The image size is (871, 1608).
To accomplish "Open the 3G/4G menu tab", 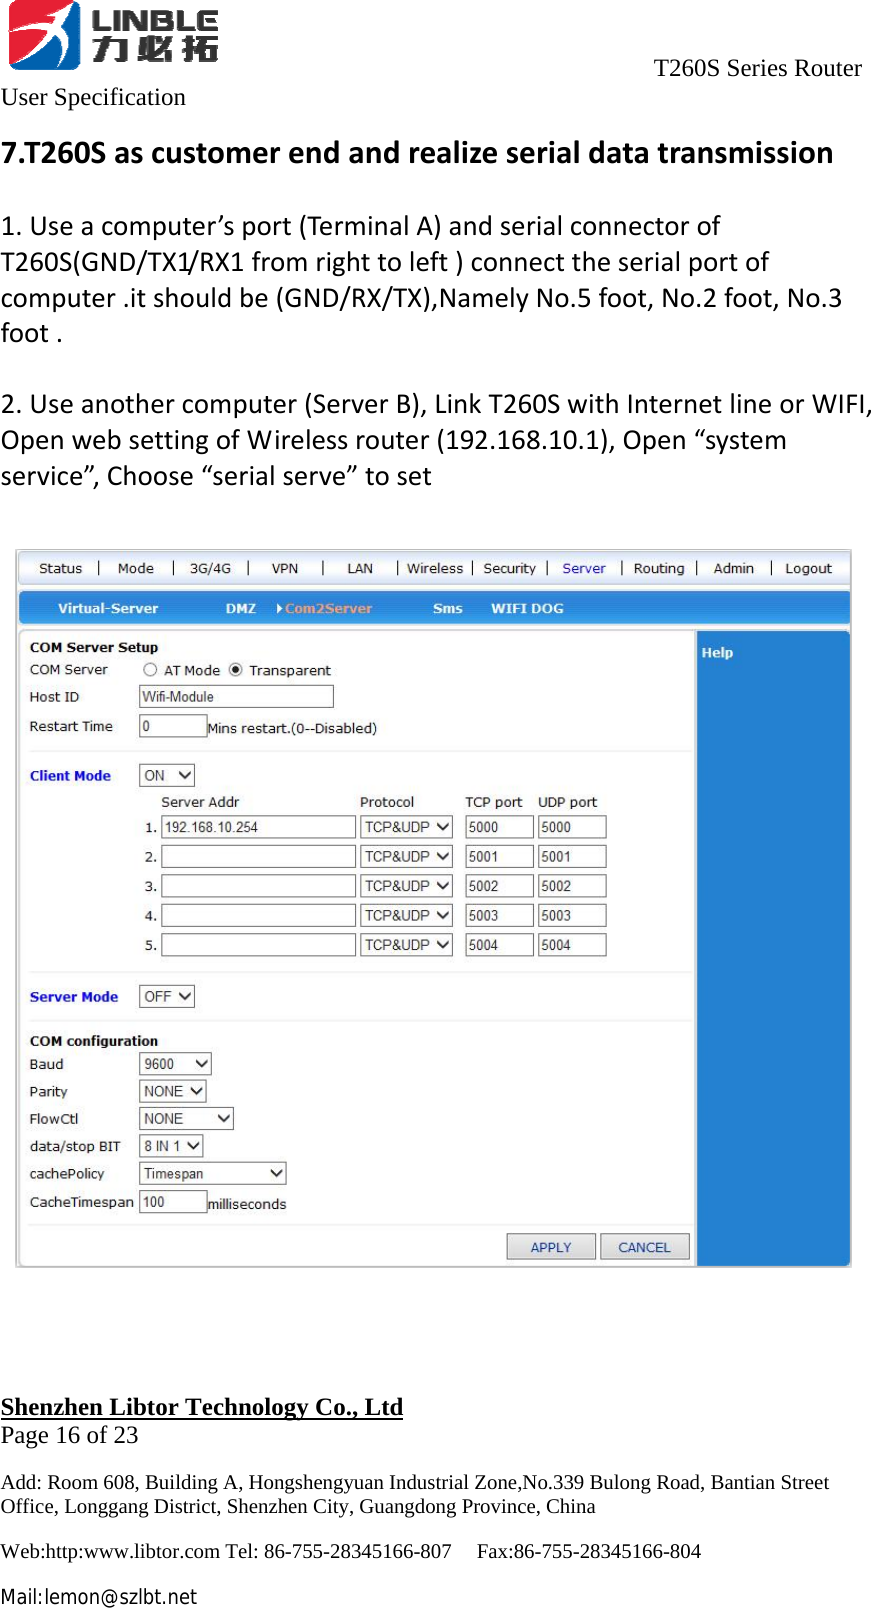I will [210, 568].
